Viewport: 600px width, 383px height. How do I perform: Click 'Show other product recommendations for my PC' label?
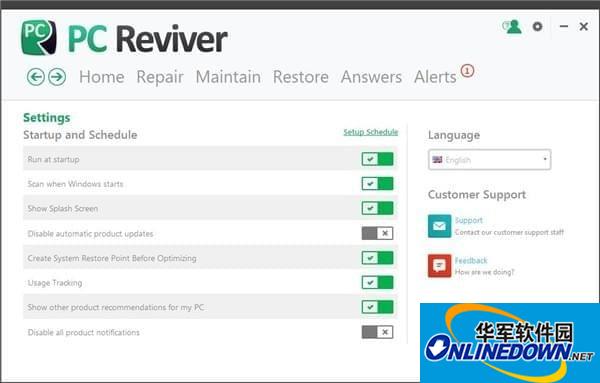(x=116, y=307)
